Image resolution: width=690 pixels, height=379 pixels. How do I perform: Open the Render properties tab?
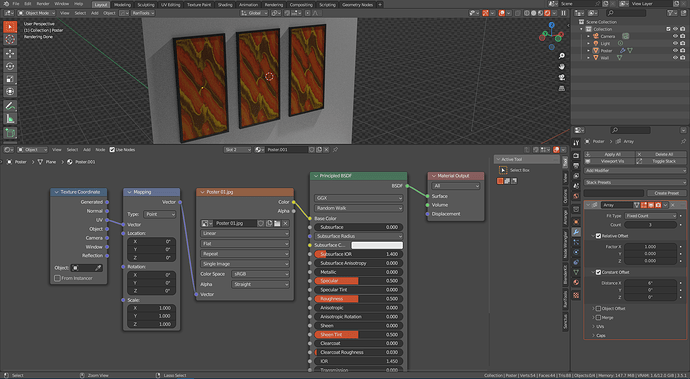point(576,155)
